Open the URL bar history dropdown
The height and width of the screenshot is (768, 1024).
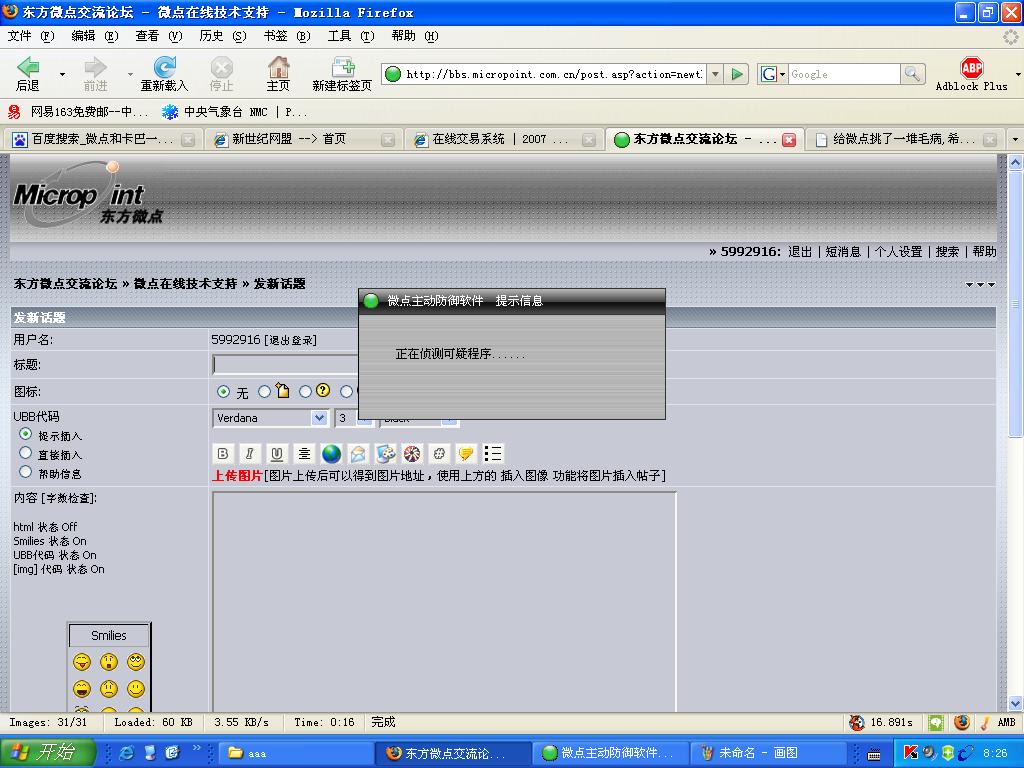click(x=716, y=74)
